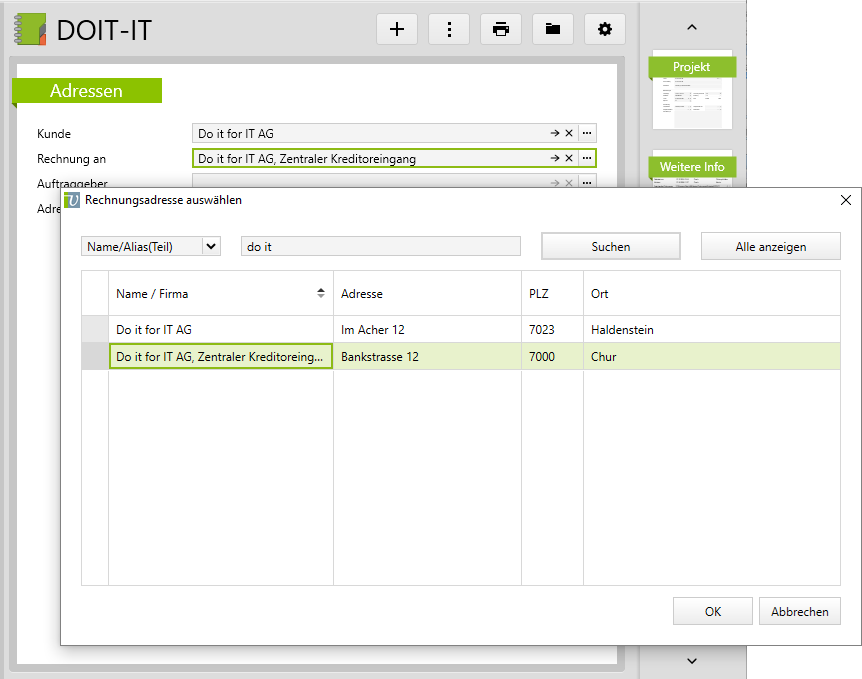The width and height of the screenshot is (862, 679).
Task: Switch to the Weitere Info page tab
Action: coord(692,166)
